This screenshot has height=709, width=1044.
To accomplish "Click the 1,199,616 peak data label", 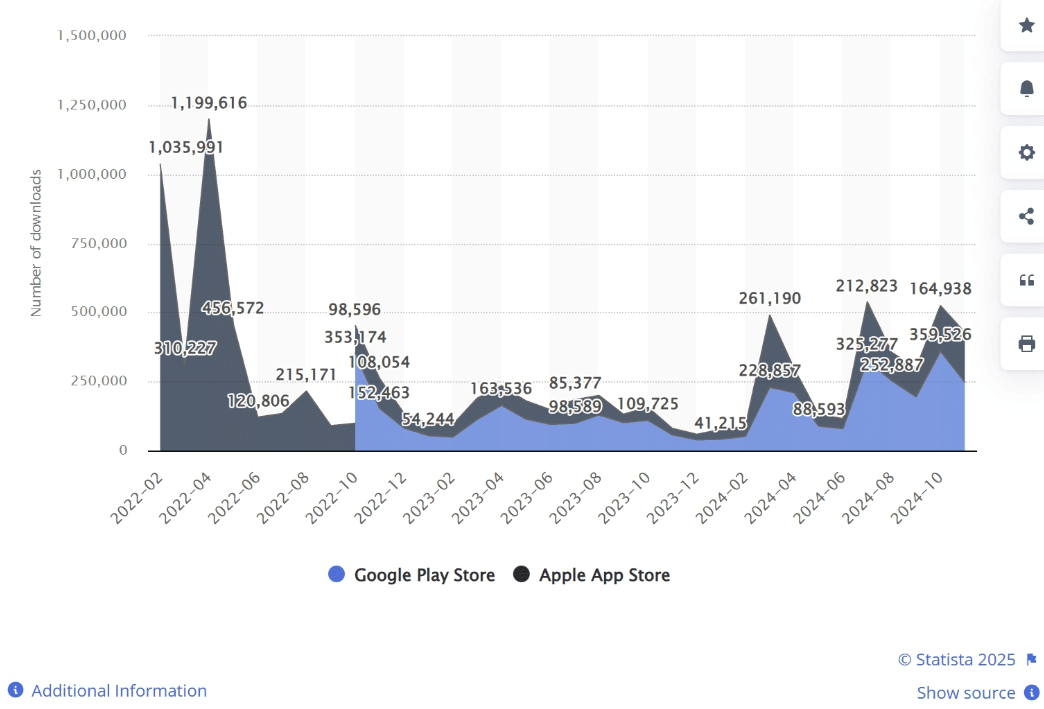I will [x=209, y=103].
